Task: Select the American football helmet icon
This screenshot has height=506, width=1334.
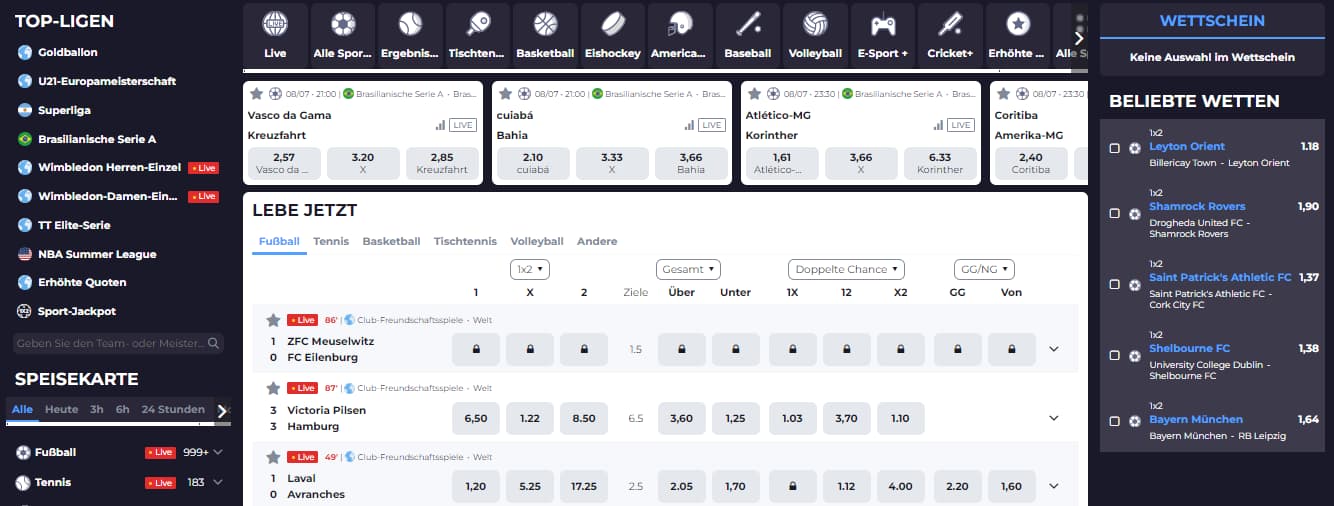Action: [x=680, y=24]
